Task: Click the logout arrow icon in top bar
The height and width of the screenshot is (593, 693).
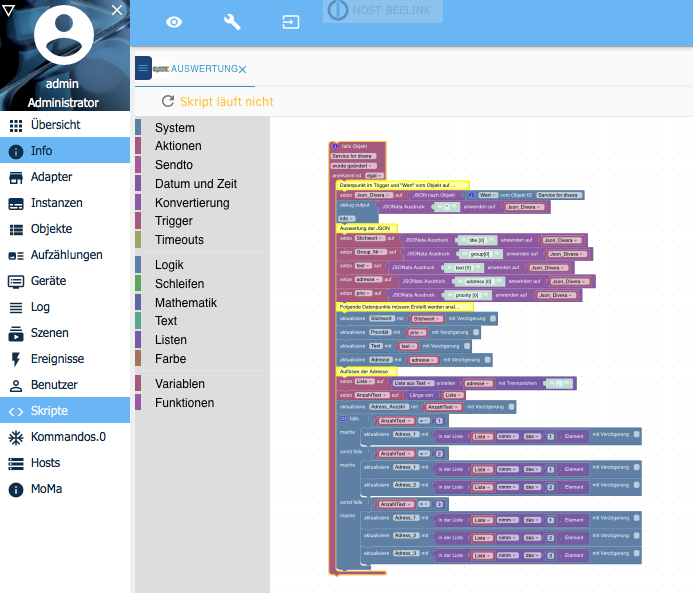Action: [x=290, y=22]
